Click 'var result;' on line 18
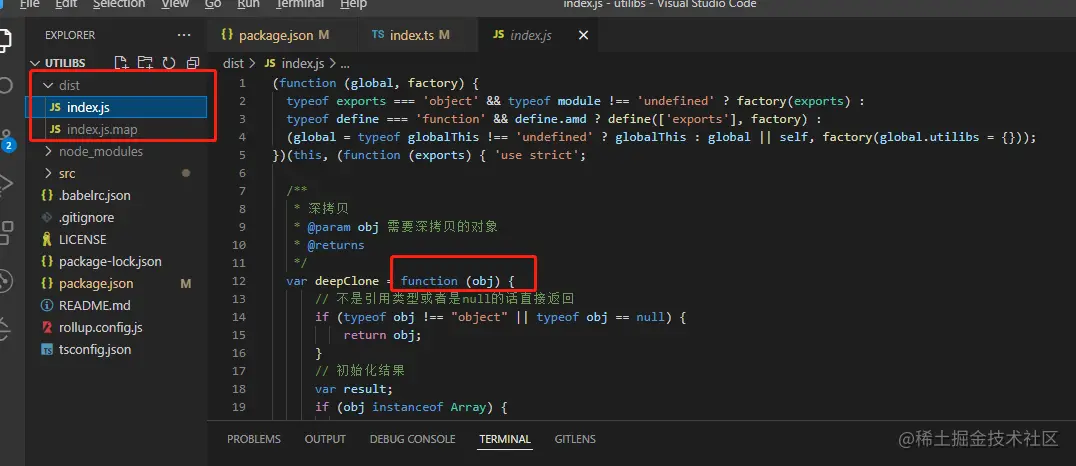This screenshot has width=1076, height=466. click(354, 388)
